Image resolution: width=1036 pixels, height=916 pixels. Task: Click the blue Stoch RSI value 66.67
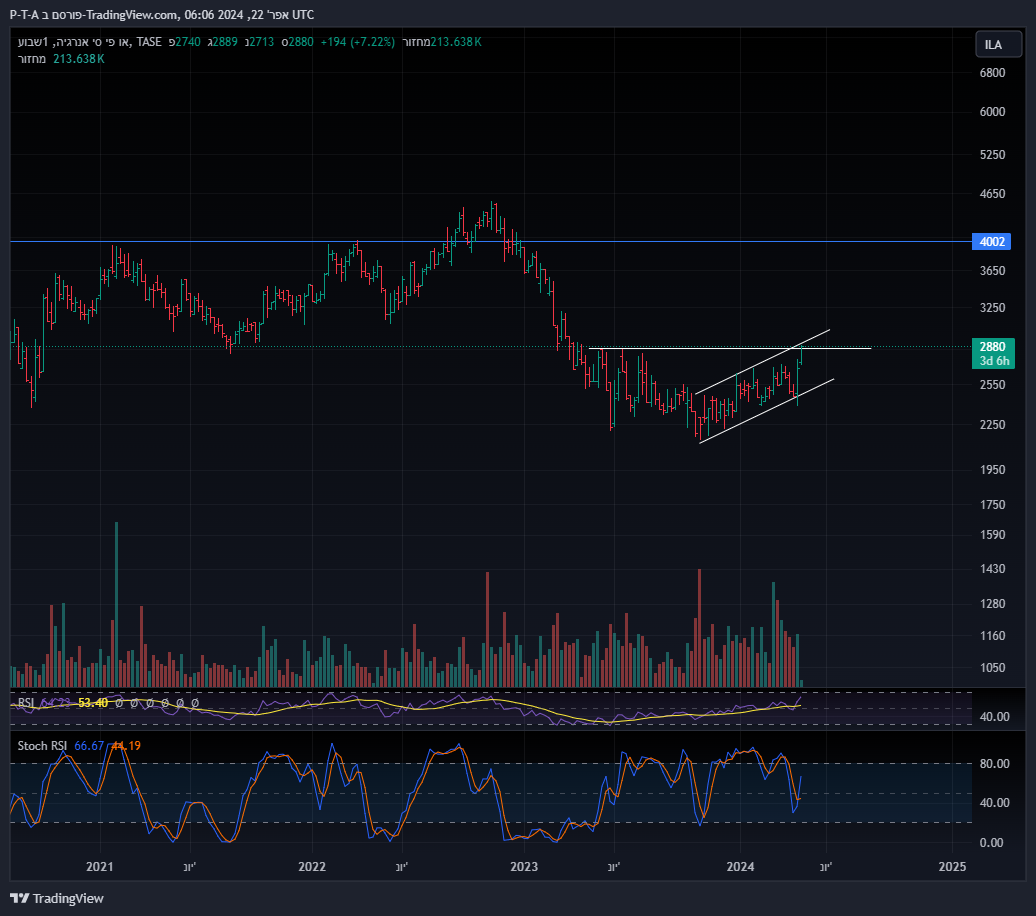[x=90, y=745]
